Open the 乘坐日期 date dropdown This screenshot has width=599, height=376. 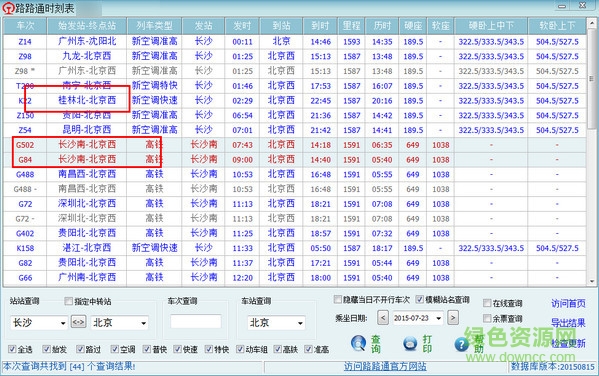pos(439,318)
